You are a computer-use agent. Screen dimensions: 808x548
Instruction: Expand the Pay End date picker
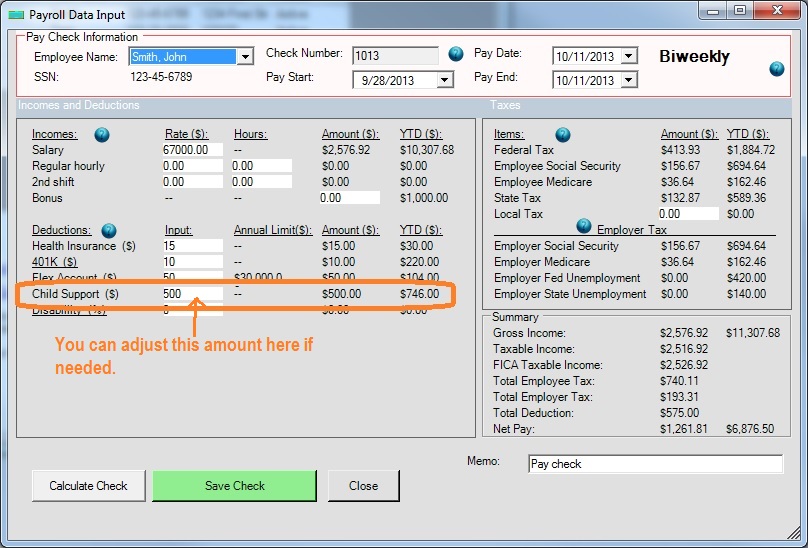click(628, 80)
